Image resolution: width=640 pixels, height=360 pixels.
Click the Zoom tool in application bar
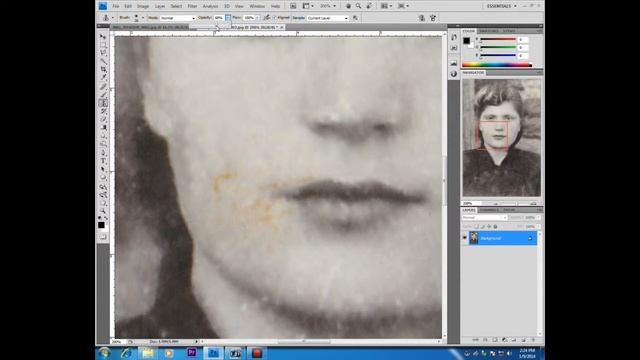358,6
